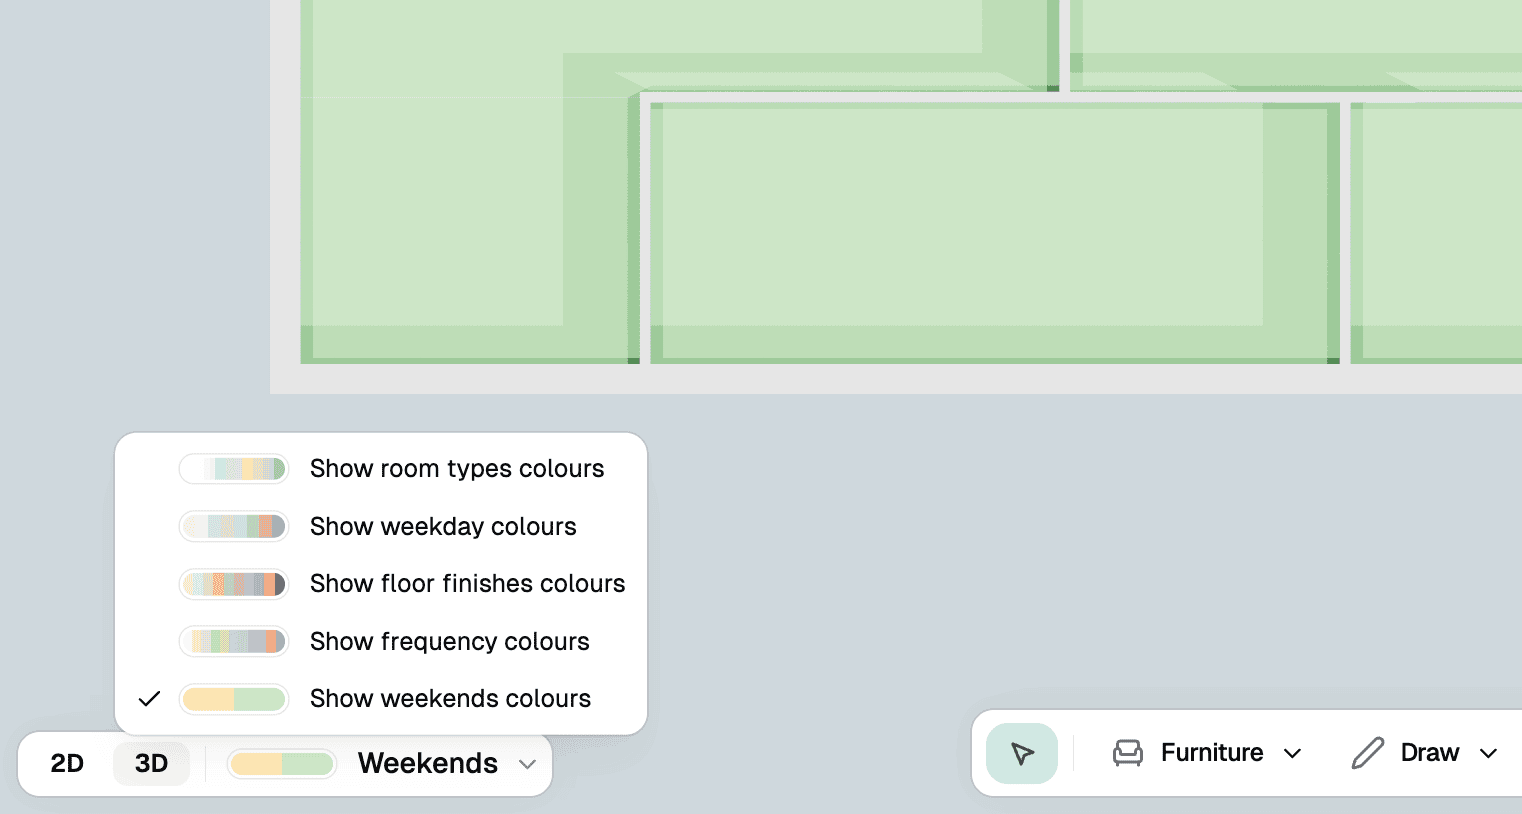Choose Show frequency colours
This screenshot has height=814, width=1522.
coord(381,642)
